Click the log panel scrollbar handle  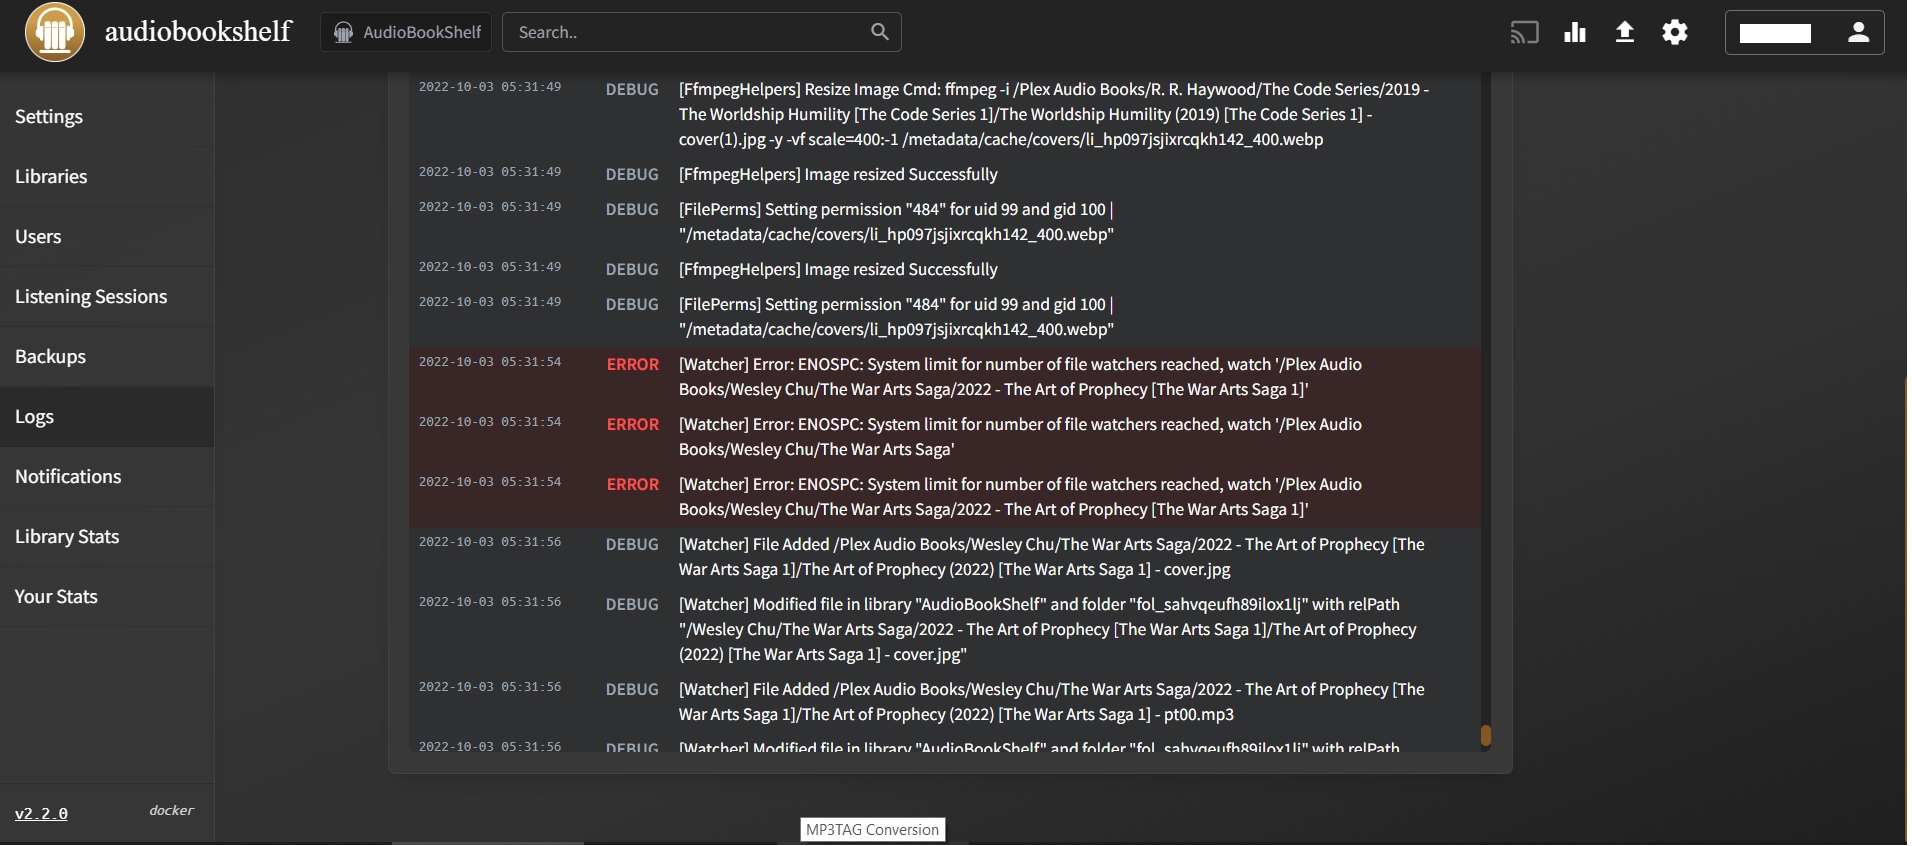[1486, 736]
